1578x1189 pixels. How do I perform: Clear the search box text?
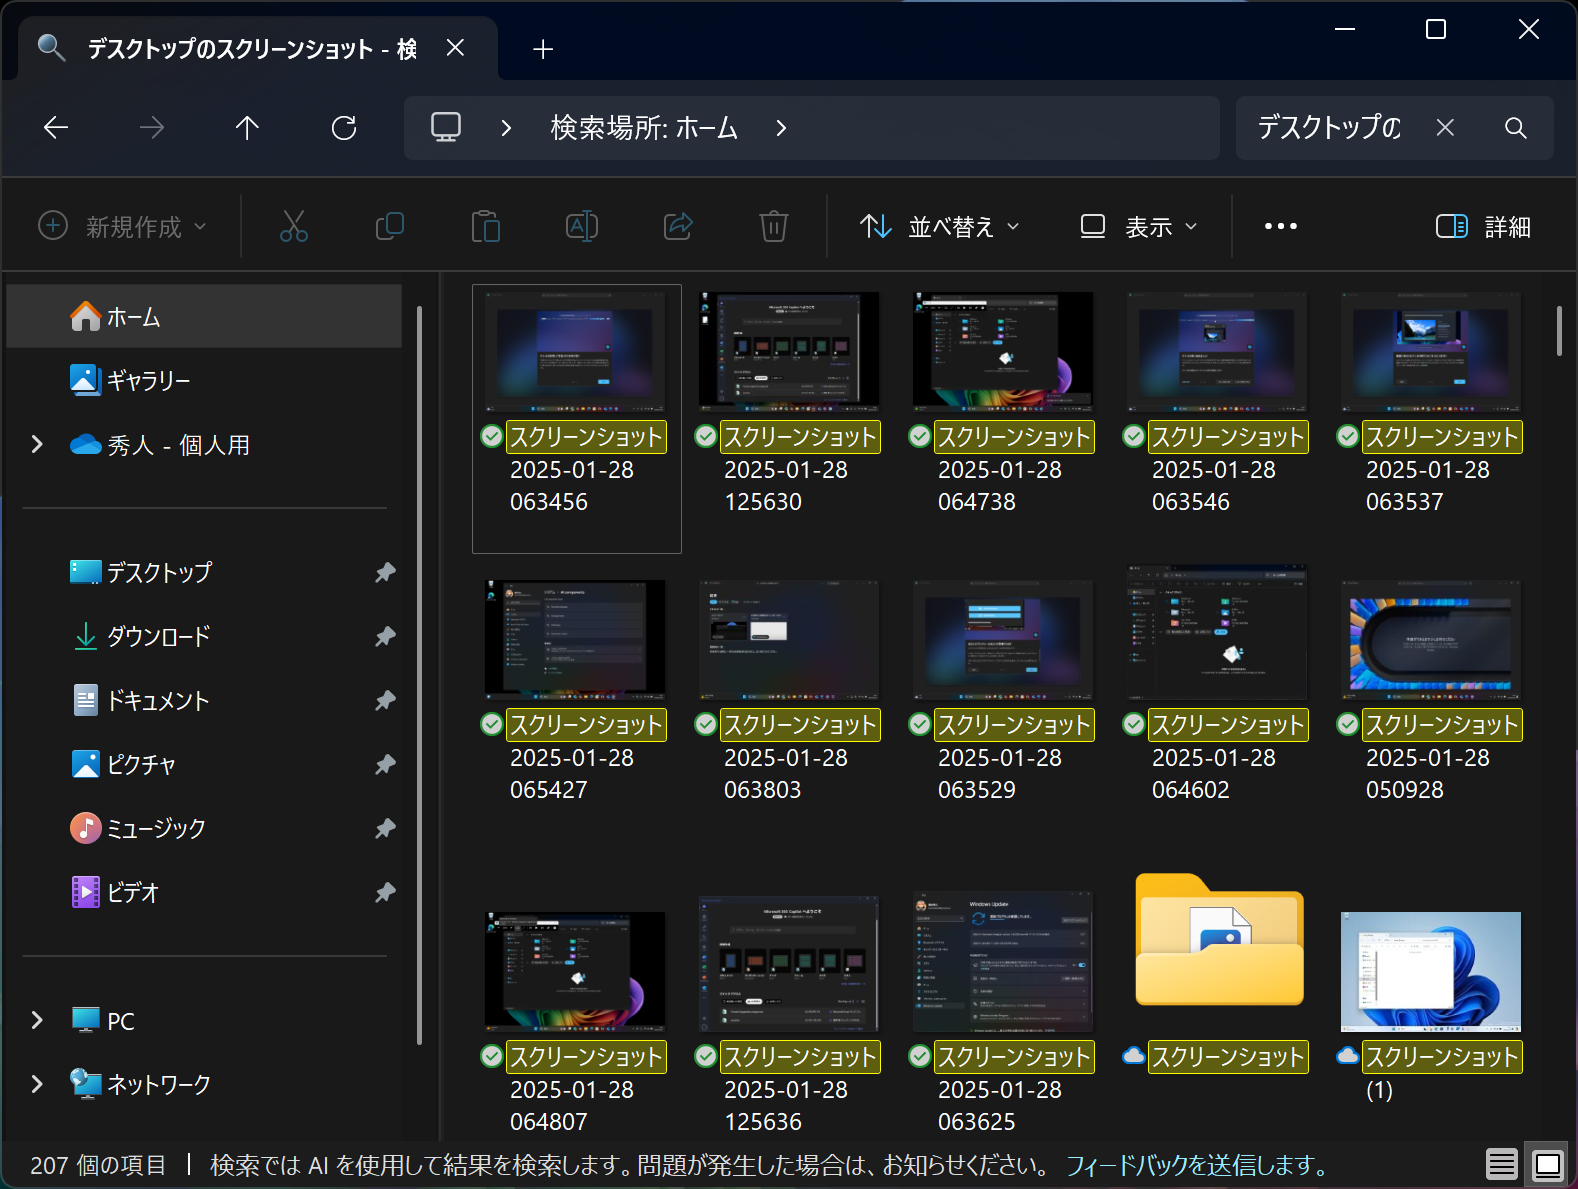coord(1445,127)
